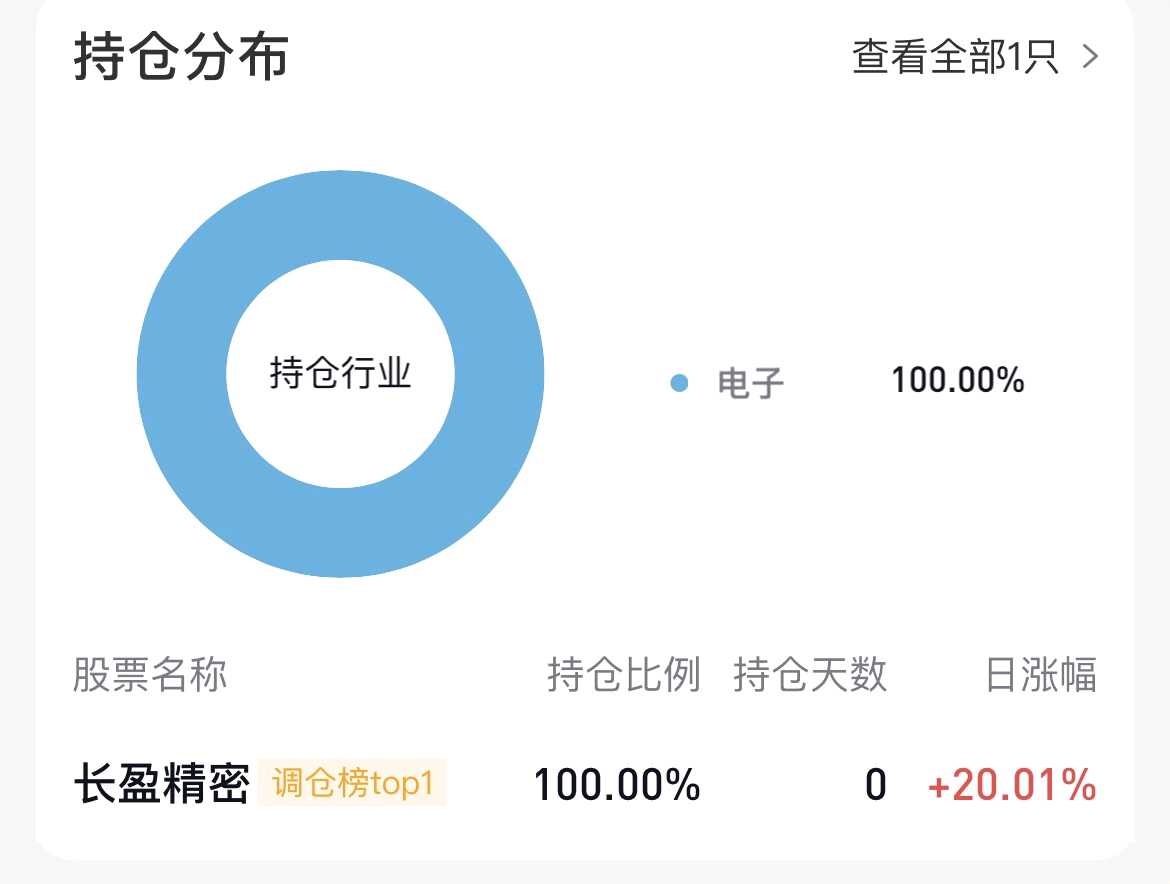The height and width of the screenshot is (884, 1170).
Task: Sort by the 股票名称 column header
Action: (150, 675)
